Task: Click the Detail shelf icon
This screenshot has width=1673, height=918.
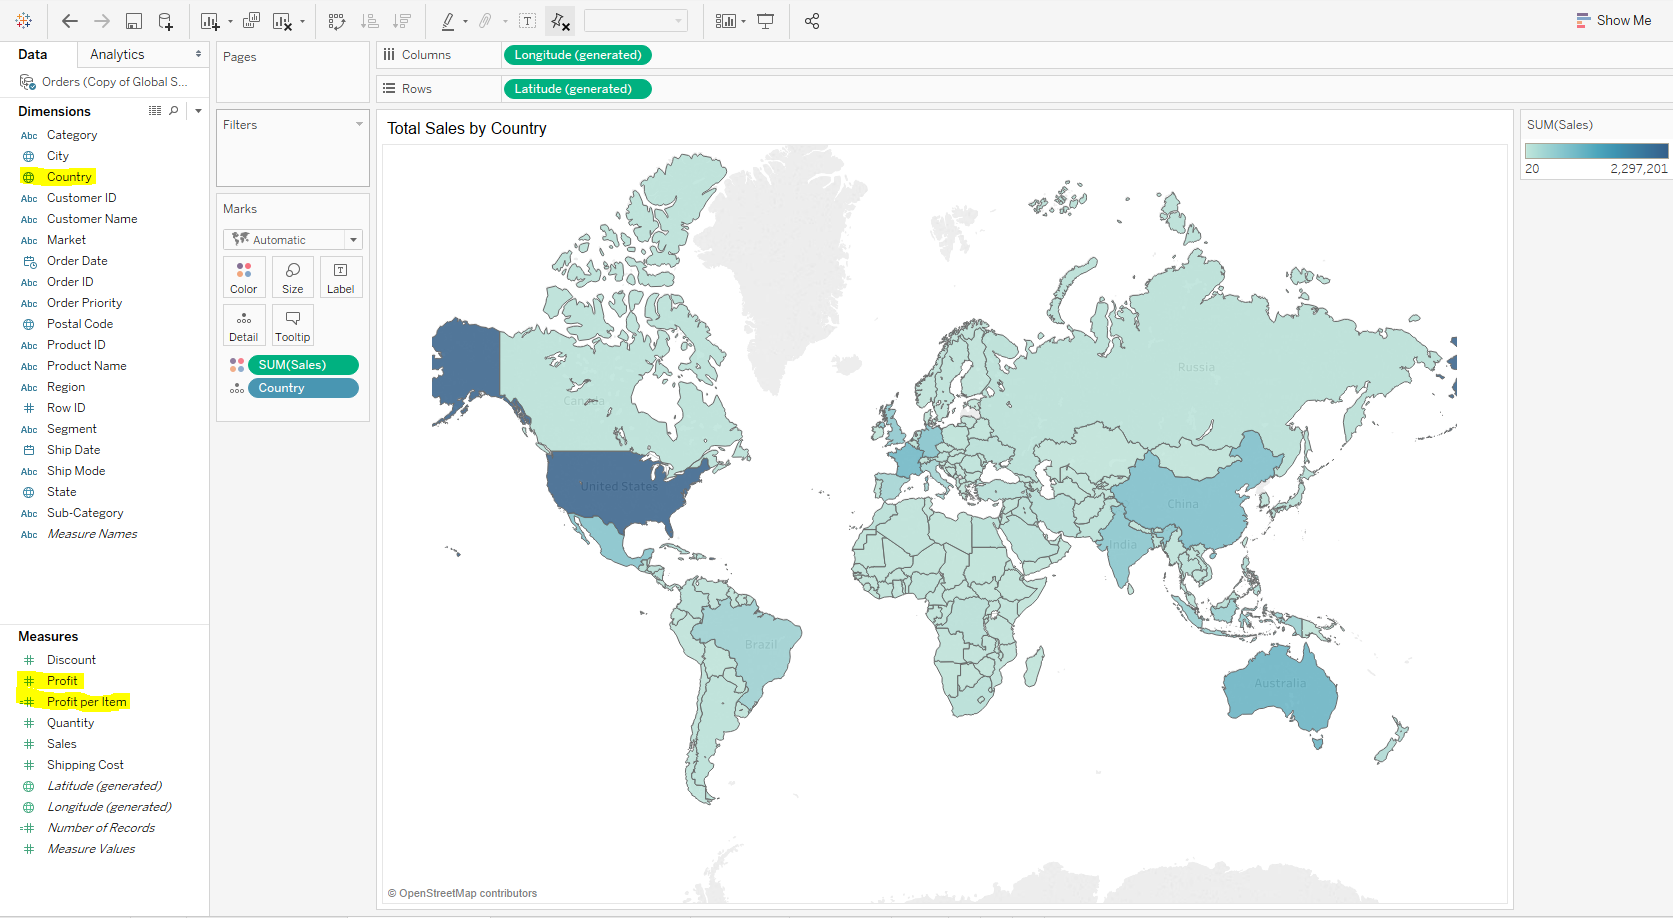Action: (x=244, y=325)
